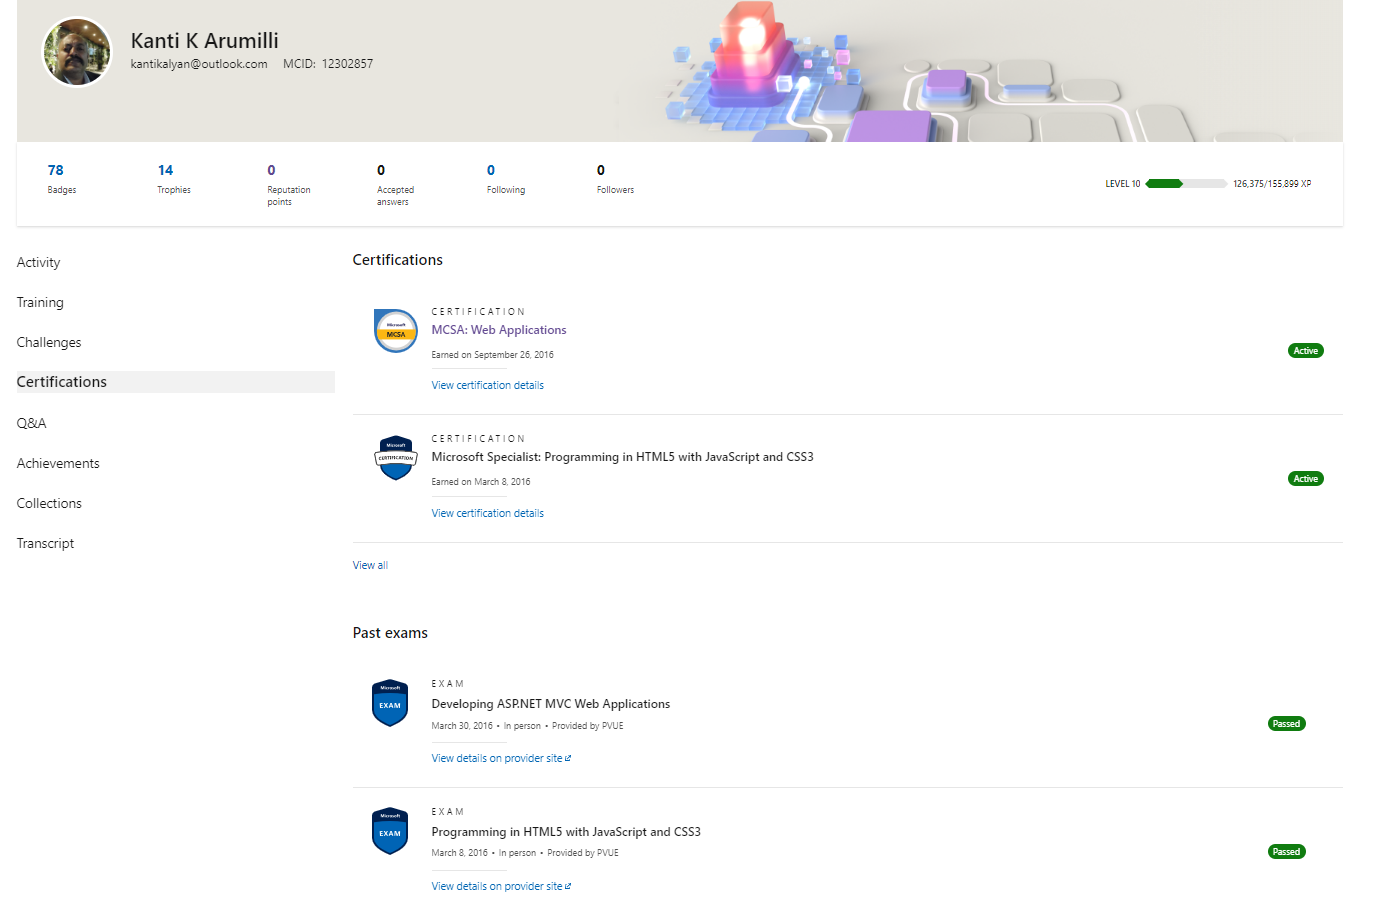
Task: Click the Active badge for MCSA certification
Action: coord(1305,351)
